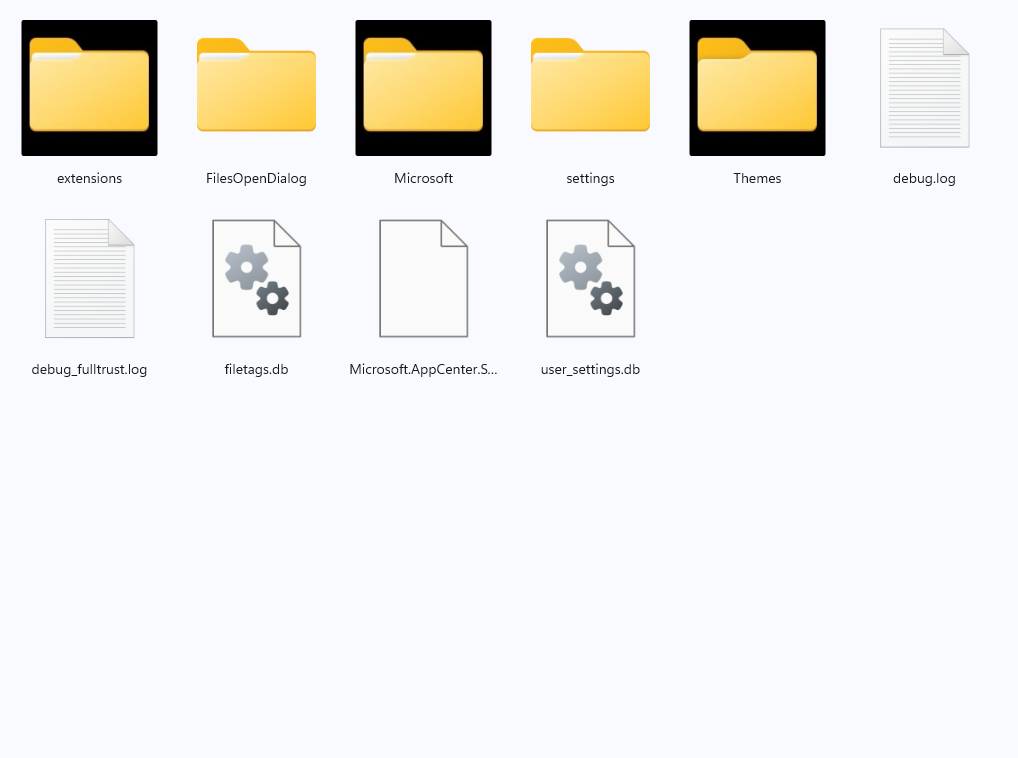Select the debug.log file icon
1018x758 pixels.
(924, 88)
